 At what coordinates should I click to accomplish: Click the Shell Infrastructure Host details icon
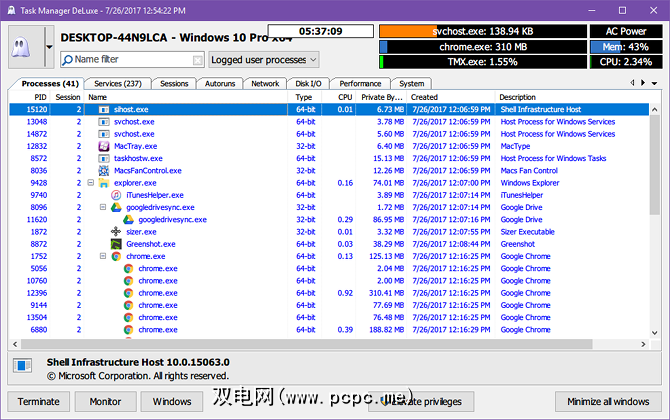click(22, 366)
